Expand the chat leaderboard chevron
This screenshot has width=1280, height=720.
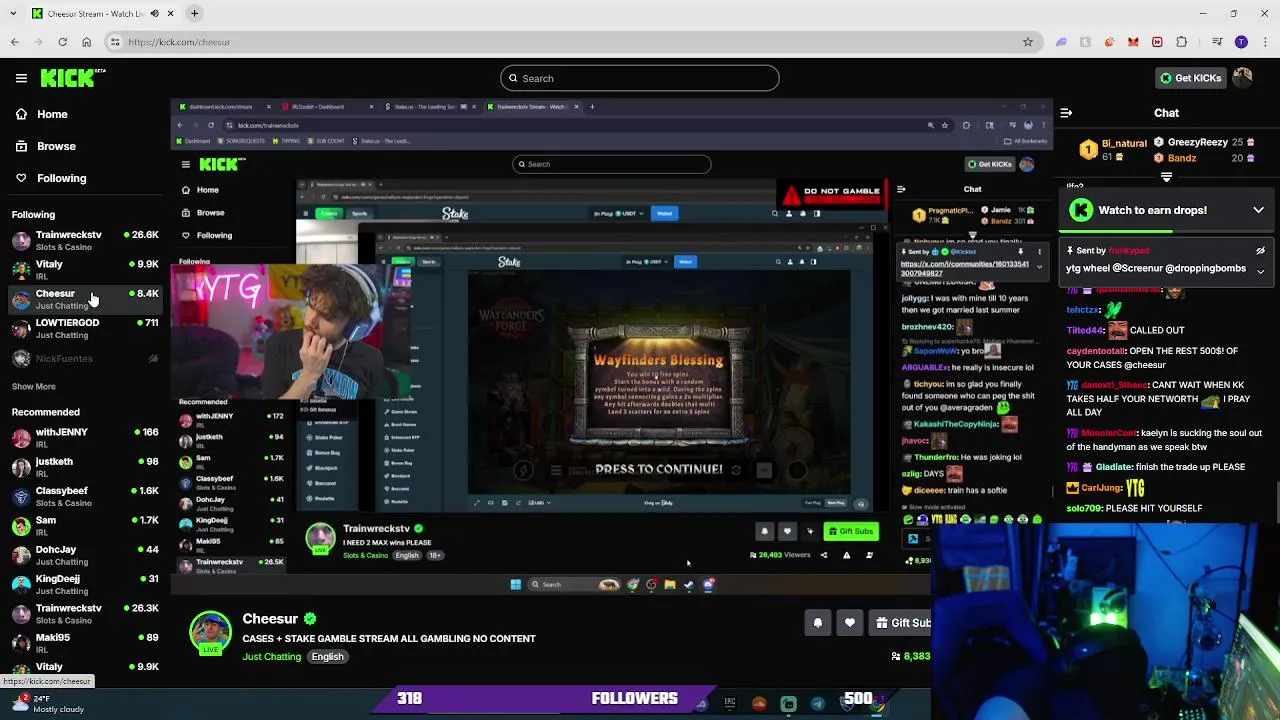(1166, 177)
